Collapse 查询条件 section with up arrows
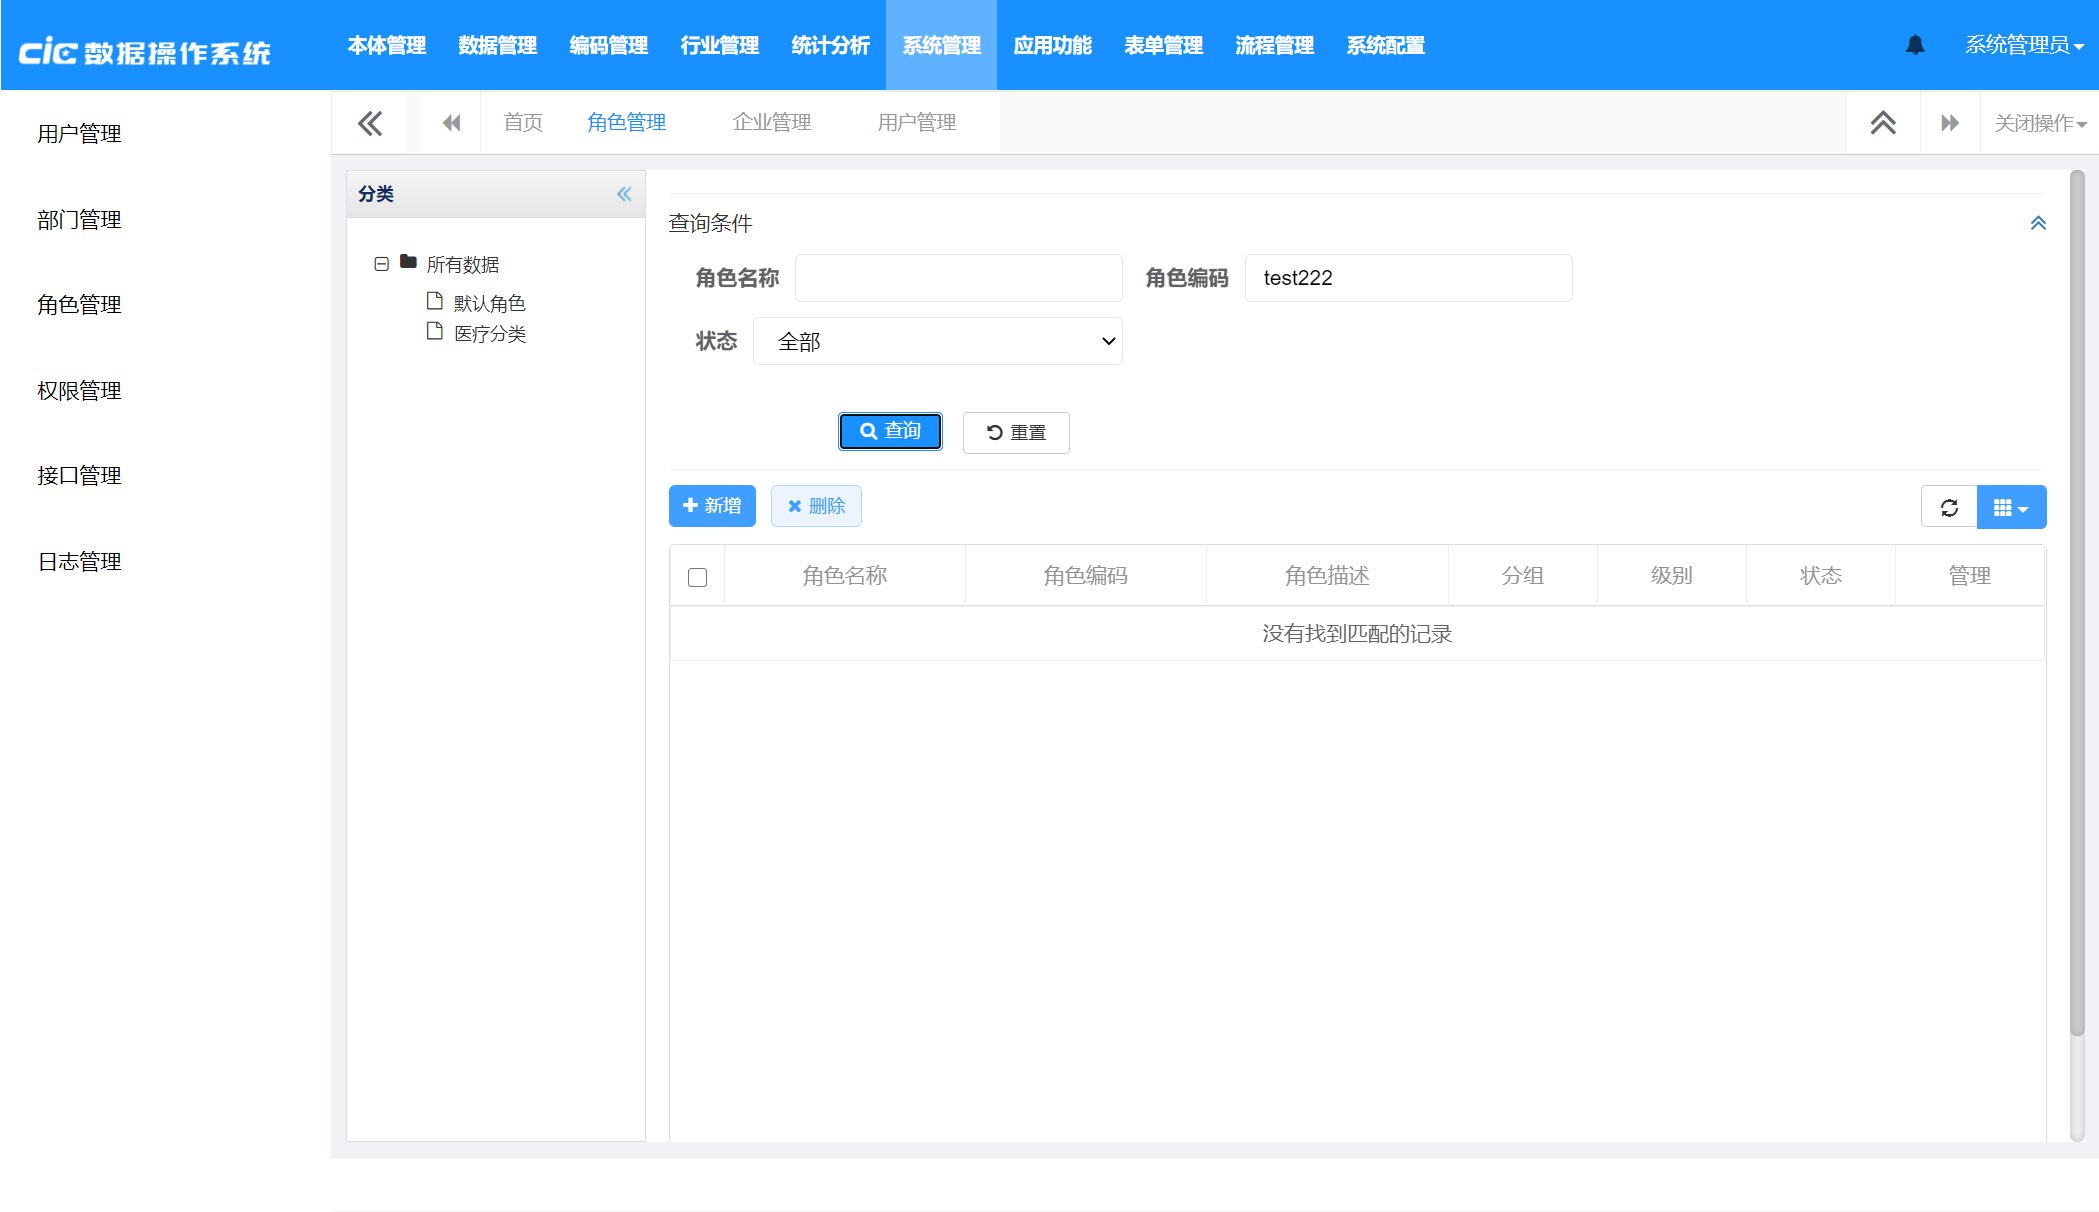This screenshot has width=2099, height=1212. coord(2037,223)
